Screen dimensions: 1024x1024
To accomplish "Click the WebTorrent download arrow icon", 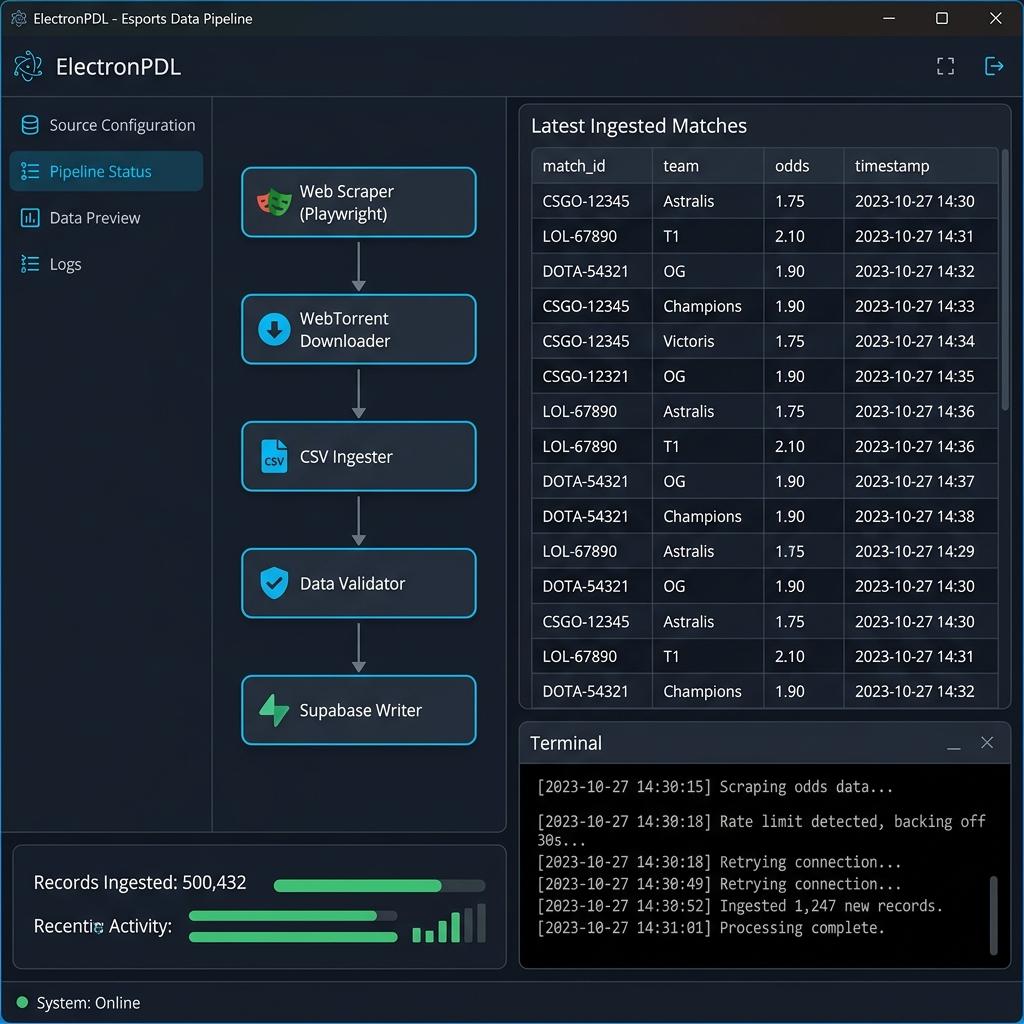I will click(274, 329).
